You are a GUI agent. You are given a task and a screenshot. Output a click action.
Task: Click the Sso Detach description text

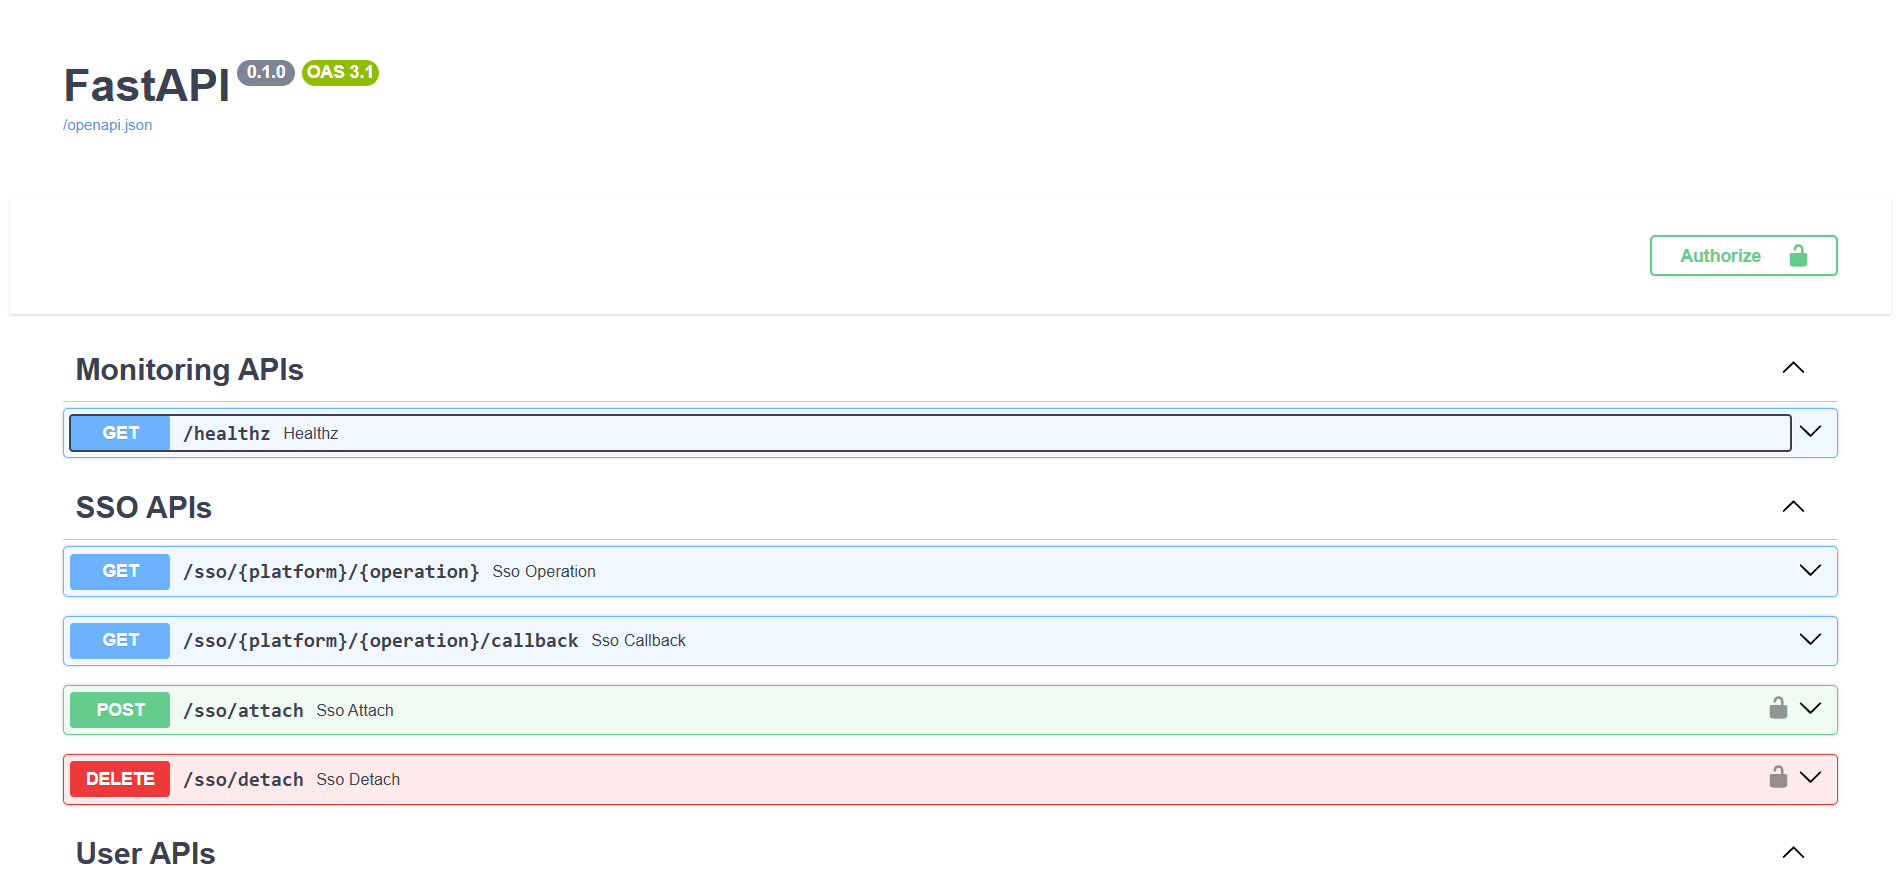[x=358, y=779]
